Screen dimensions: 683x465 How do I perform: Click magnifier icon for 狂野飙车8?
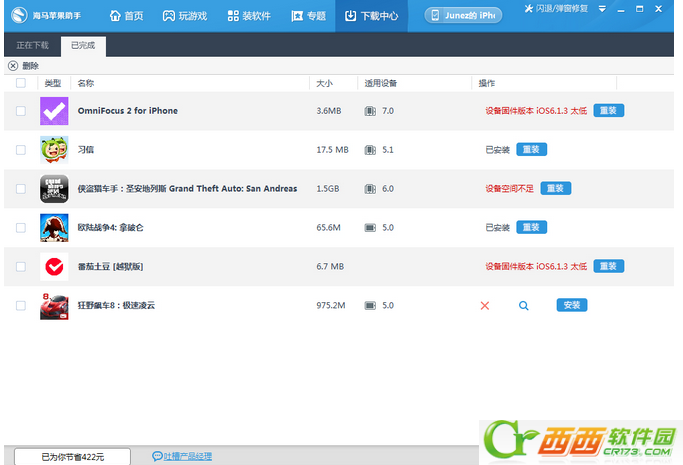pyautogui.click(x=524, y=306)
